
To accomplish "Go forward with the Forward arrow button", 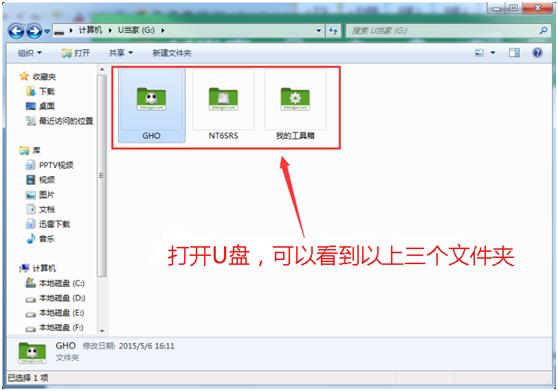I will point(34,31).
